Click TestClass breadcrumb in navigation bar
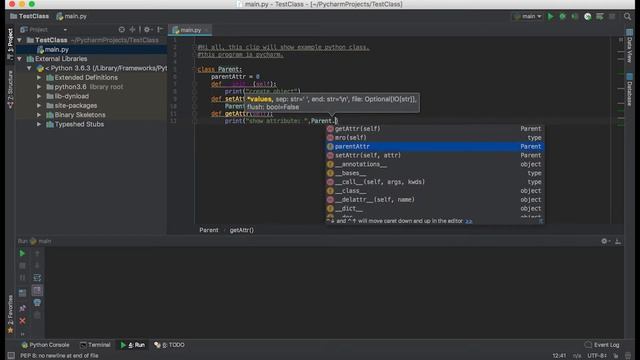The height and width of the screenshot is (360, 640). click(29, 16)
